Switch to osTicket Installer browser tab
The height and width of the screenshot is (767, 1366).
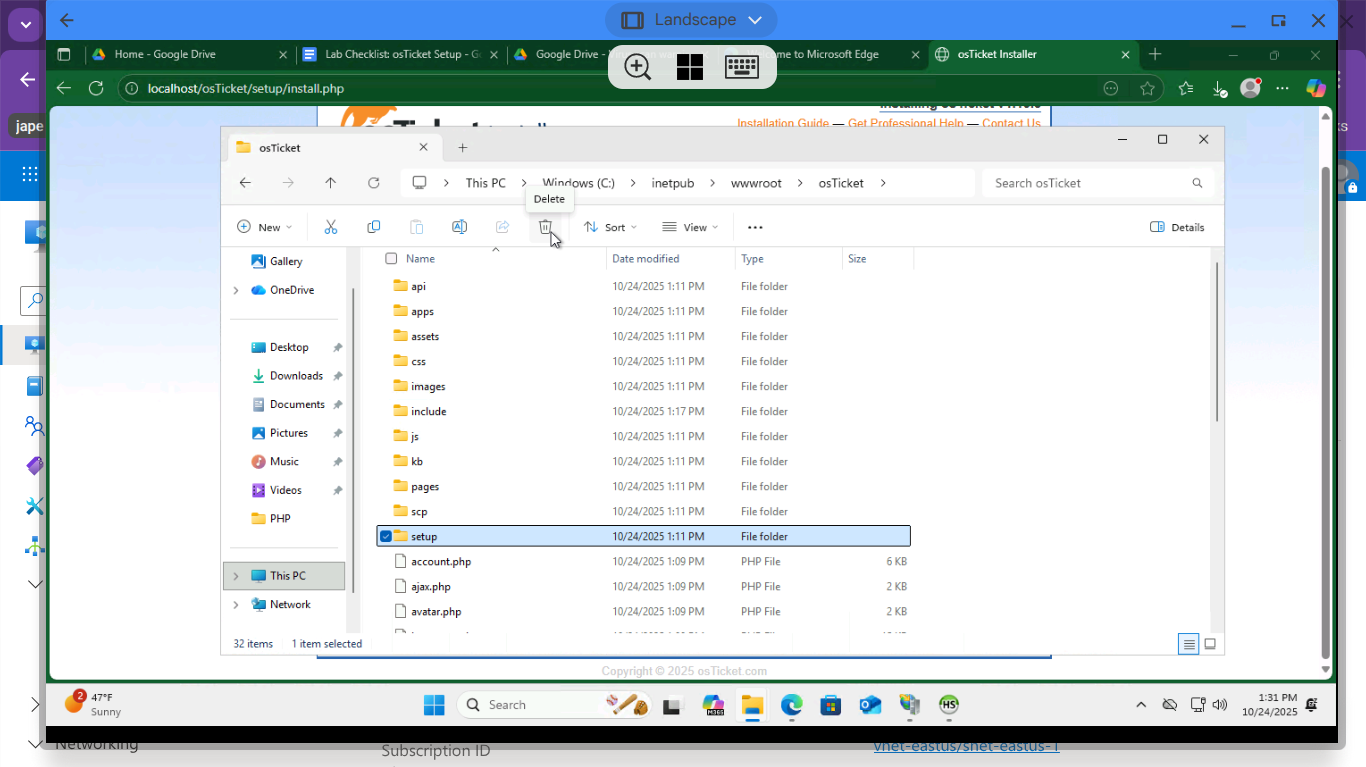click(x=1033, y=55)
